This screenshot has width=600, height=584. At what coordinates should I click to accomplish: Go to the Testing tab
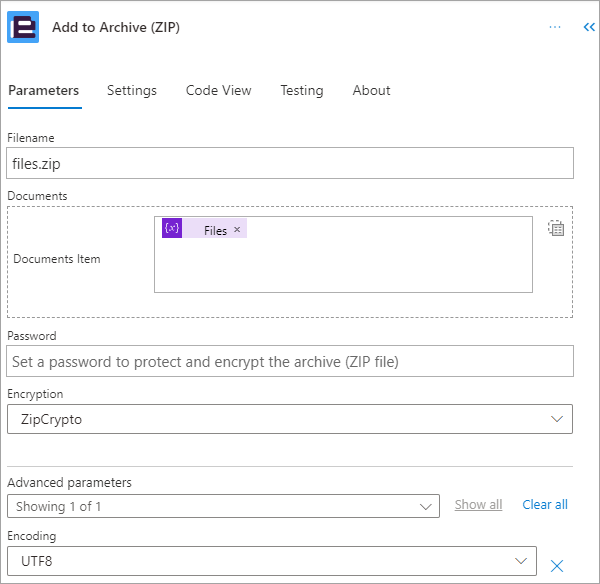(302, 91)
